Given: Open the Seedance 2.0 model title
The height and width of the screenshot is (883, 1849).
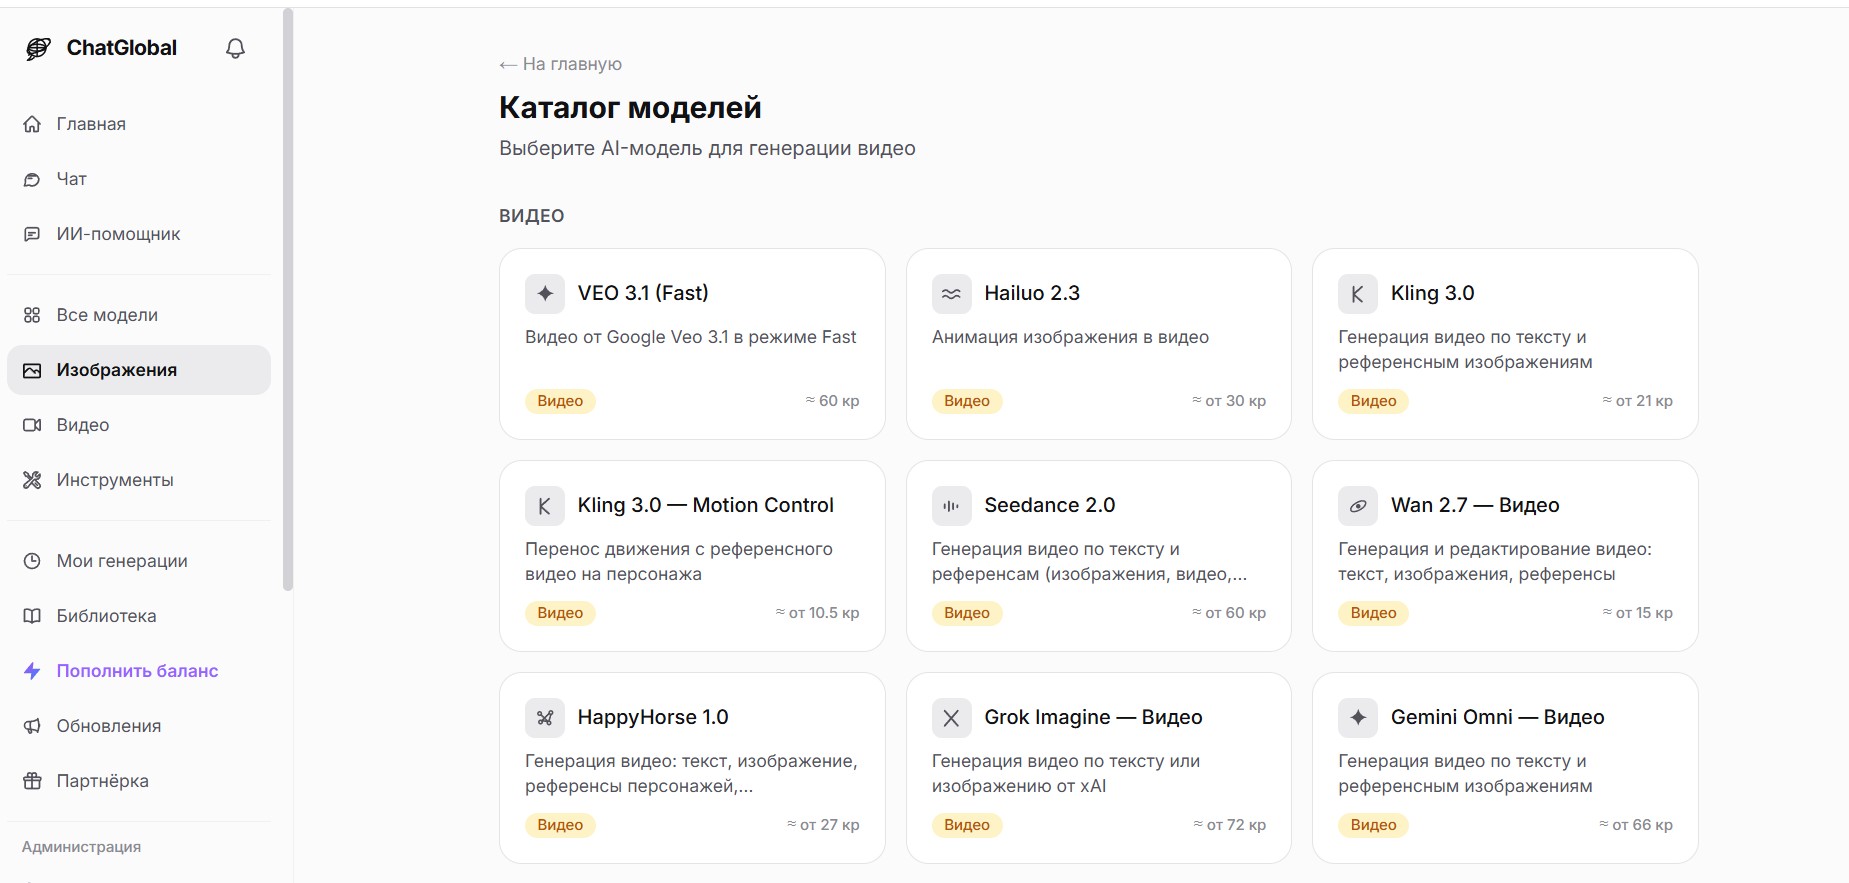Looking at the screenshot, I should point(1050,505).
